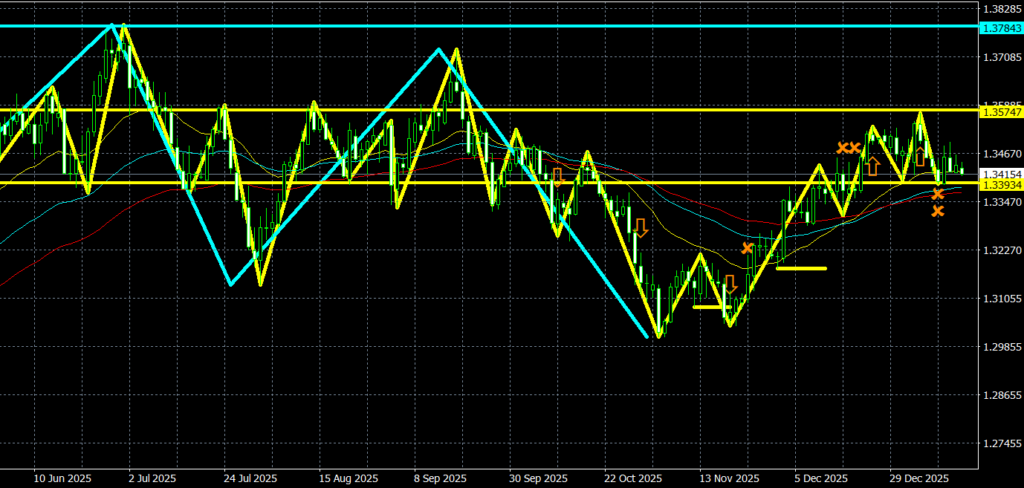Viewport: 1024px width, 488px height.
Task: Select the rightmost orange up arrow near 29 Dec
Action: click(920, 156)
